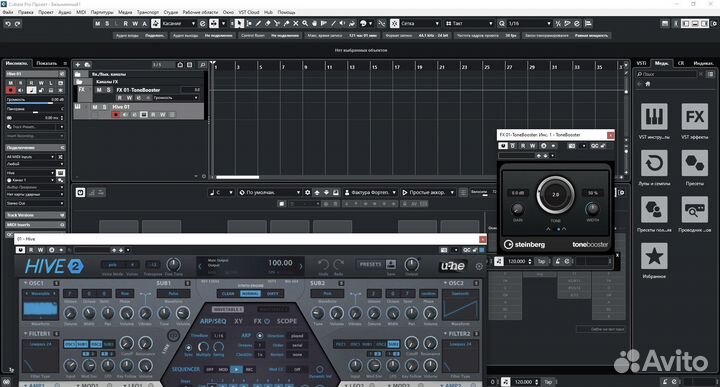Image resolution: width=720 pixels, height=387 pixels.
Task: Open Favorites star tile
Action: [654, 256]
